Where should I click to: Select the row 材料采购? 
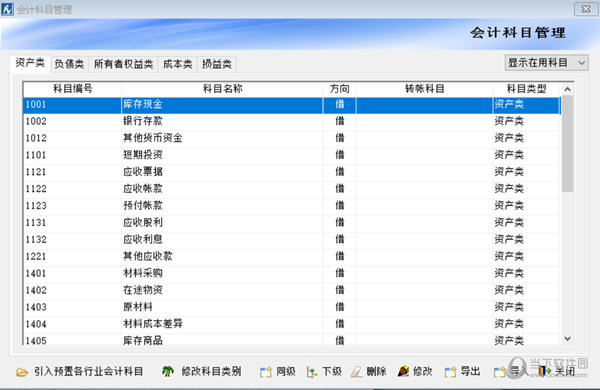(x=292, y=273)
